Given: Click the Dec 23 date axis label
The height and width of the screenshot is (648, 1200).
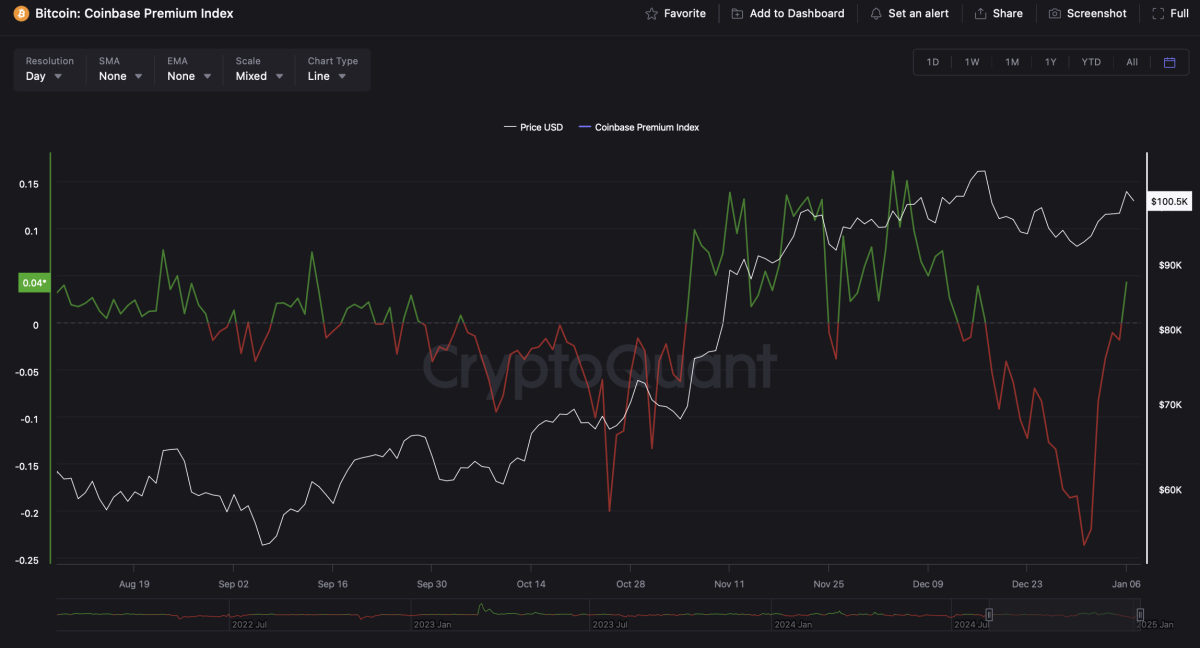Looking at the screenshot, I should [1027, 584].
